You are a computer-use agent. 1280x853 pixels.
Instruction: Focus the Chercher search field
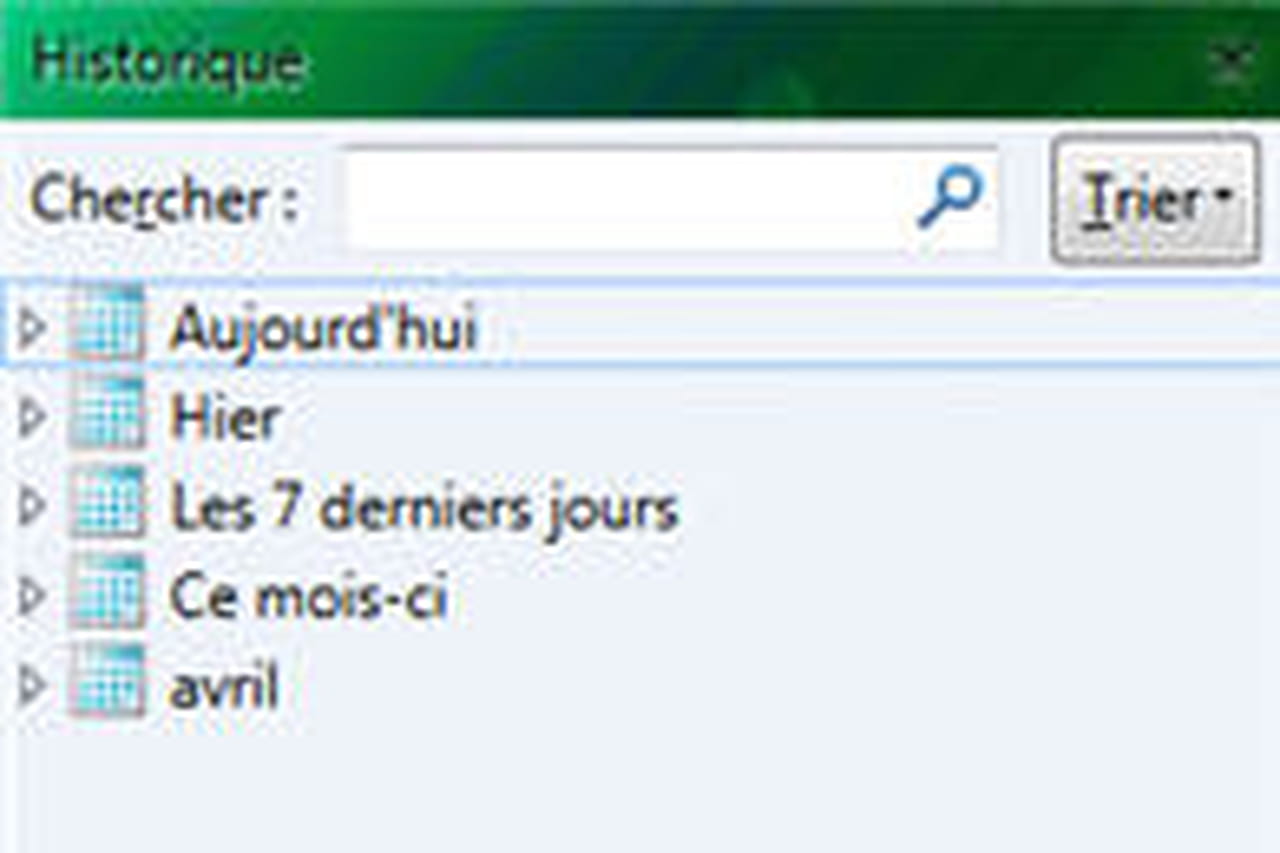(672, 198)
